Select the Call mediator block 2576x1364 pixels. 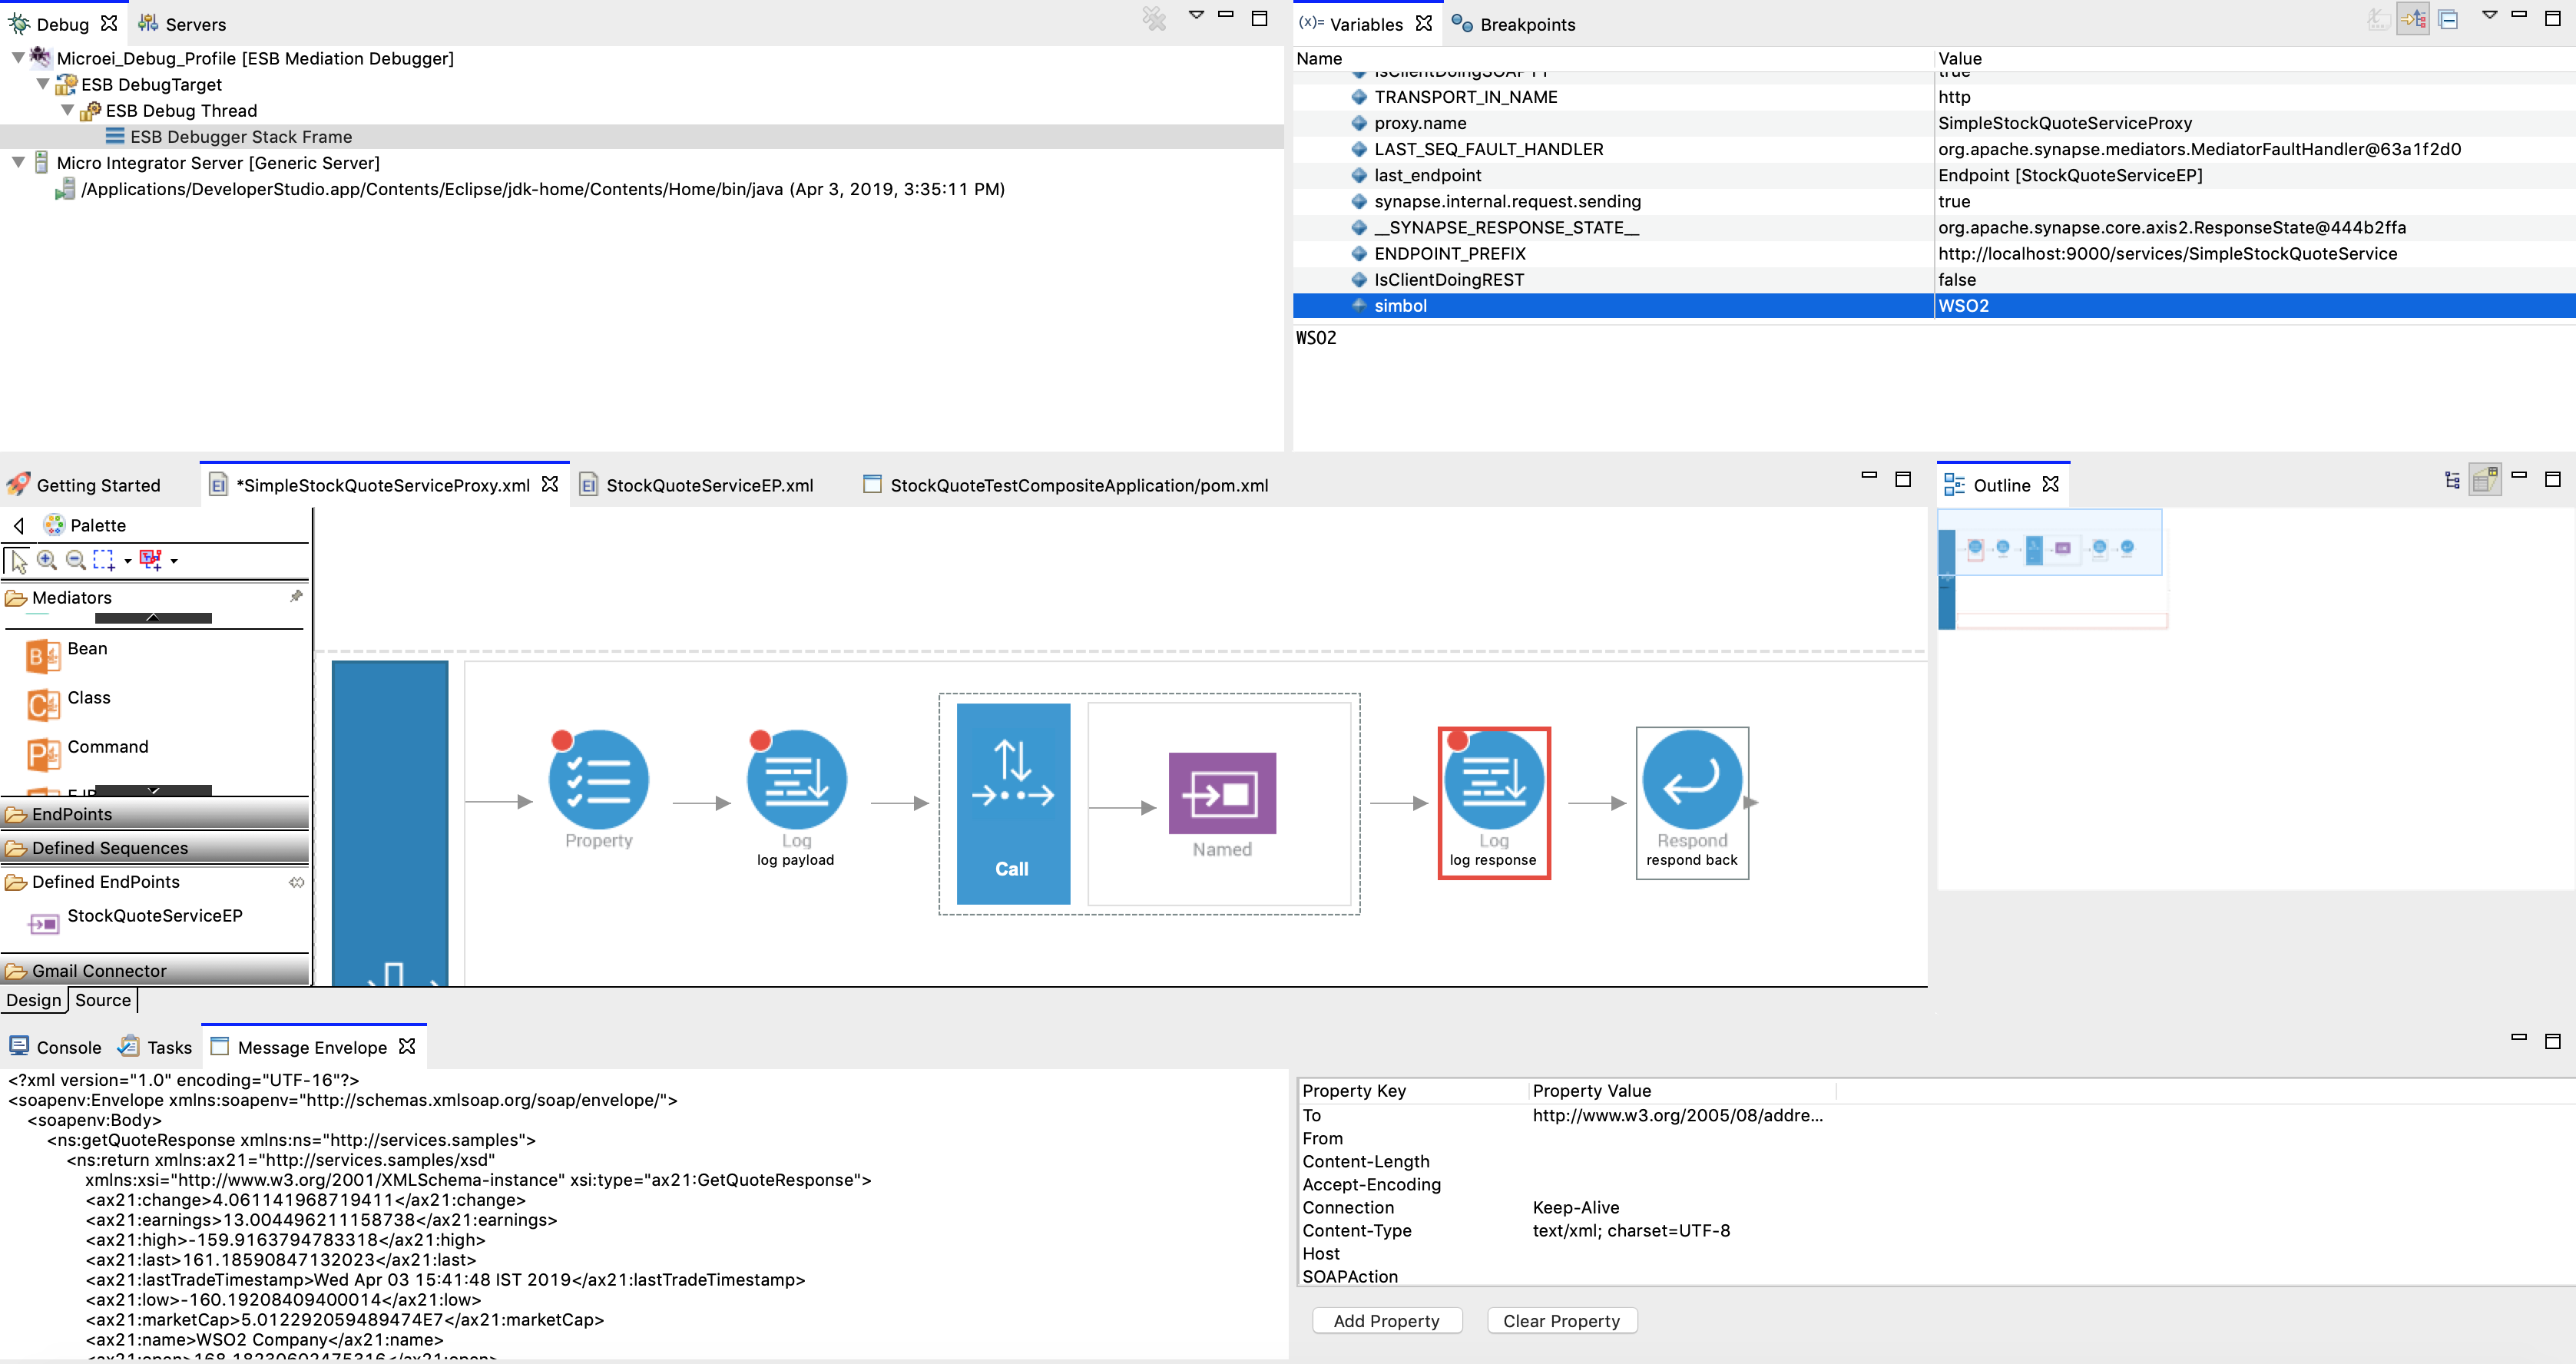pyautogui.click(x=1013, y=803)
